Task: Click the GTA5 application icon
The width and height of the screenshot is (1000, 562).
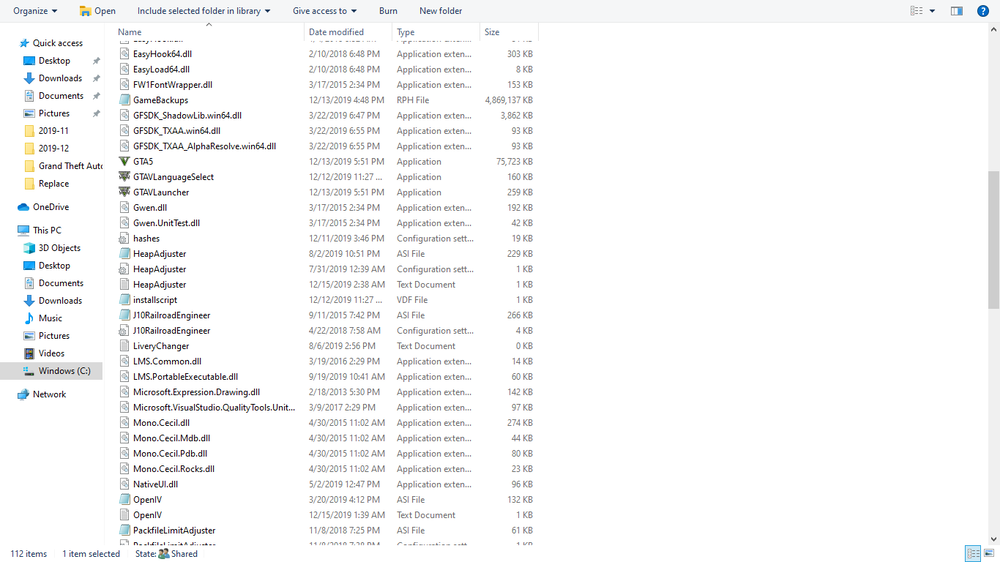Action: point(124,161)
